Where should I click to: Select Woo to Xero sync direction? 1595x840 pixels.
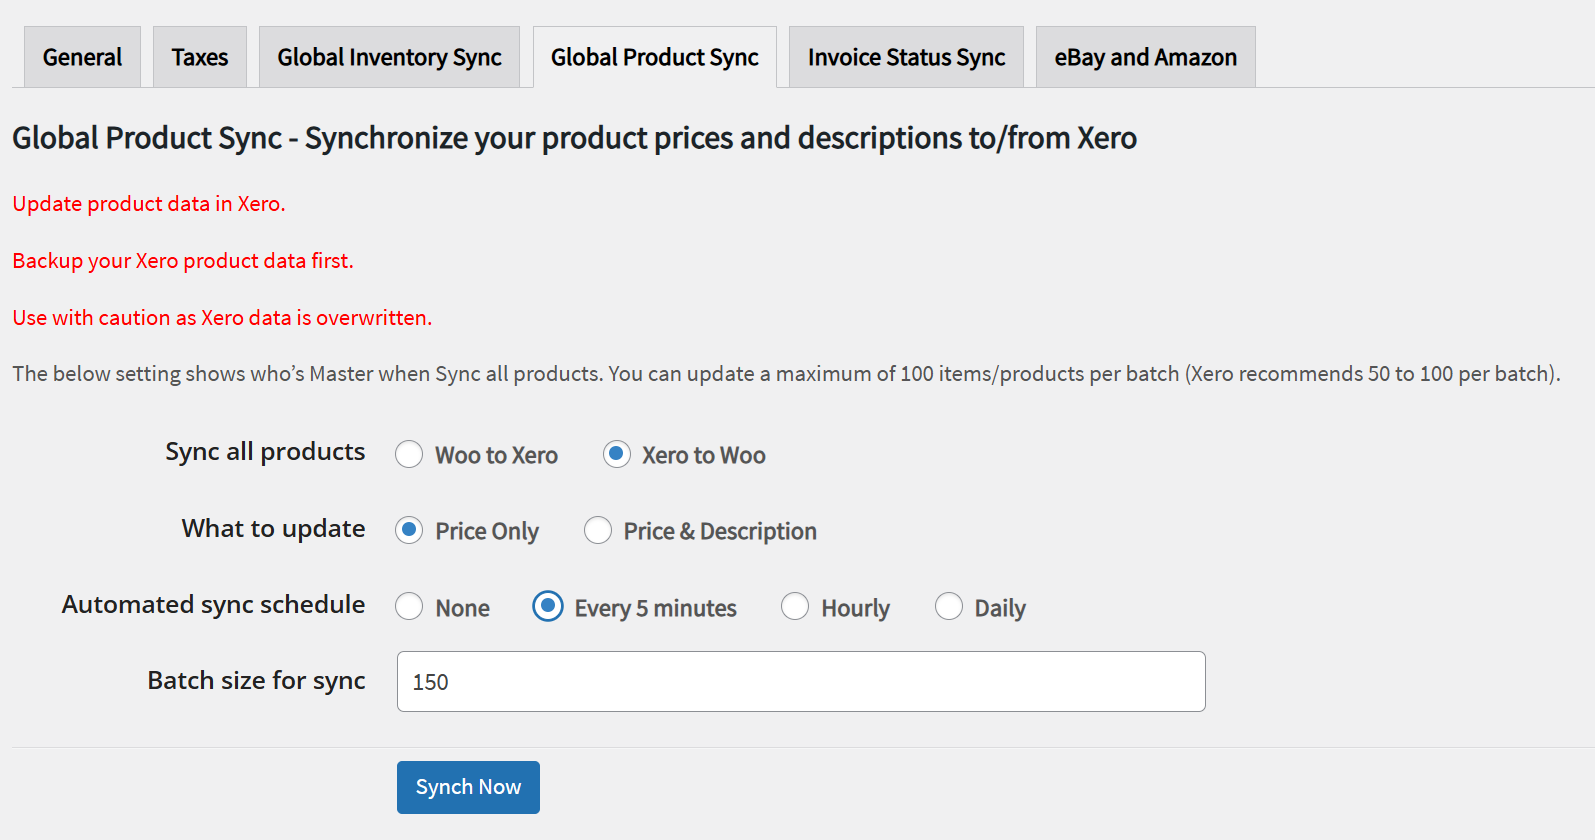point(409,455)
